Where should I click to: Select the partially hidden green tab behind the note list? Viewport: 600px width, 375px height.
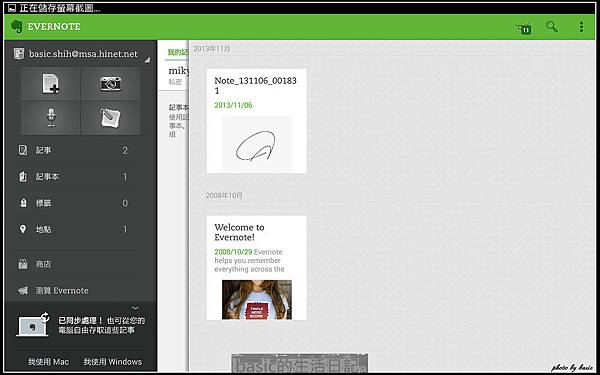point(178,52)
